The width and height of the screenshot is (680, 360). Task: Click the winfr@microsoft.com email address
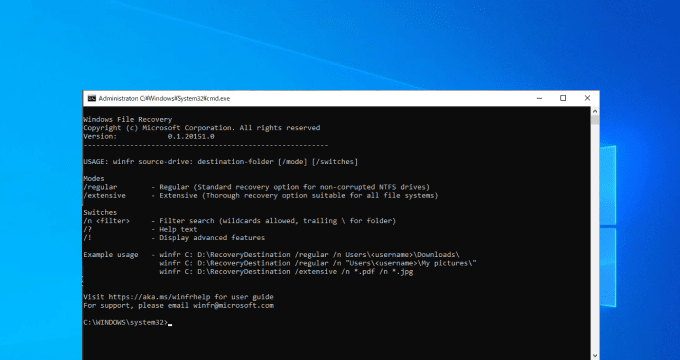[x=233, y=305]
